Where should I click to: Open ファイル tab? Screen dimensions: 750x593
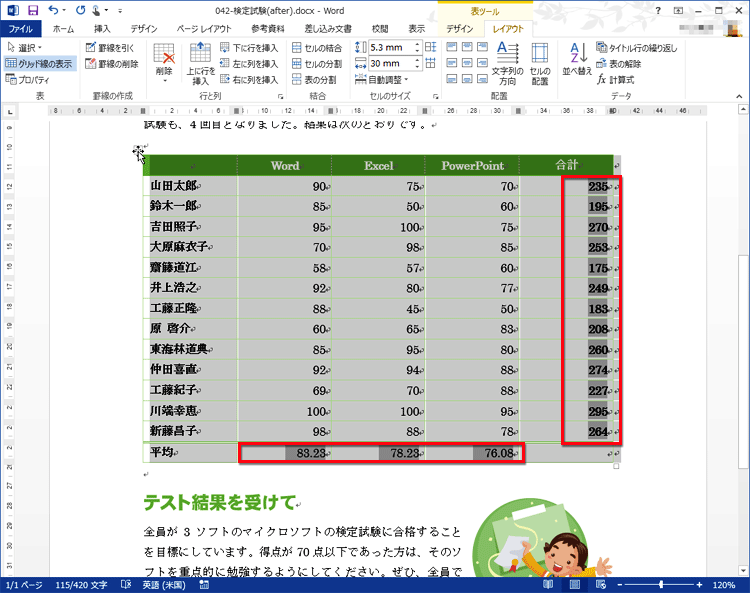tap(21, 29)
